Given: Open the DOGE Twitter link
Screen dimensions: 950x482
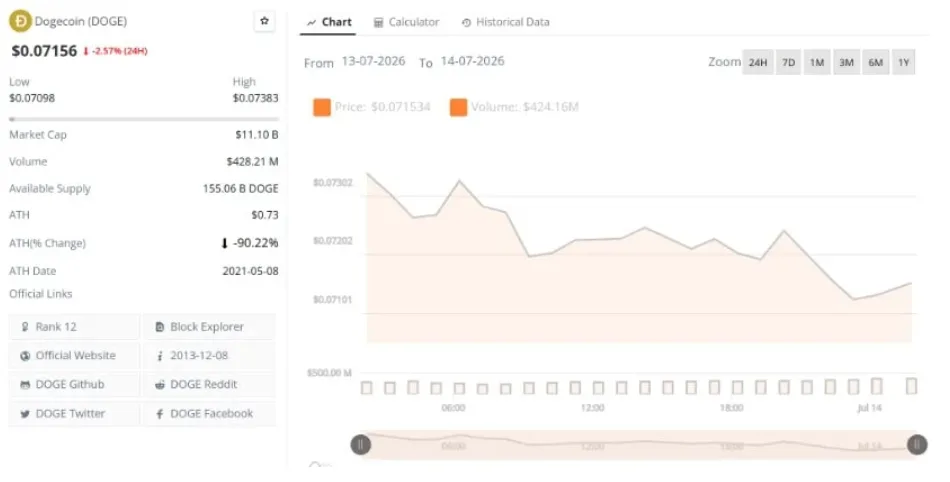Looking at the screenshot, I should 75,414.
